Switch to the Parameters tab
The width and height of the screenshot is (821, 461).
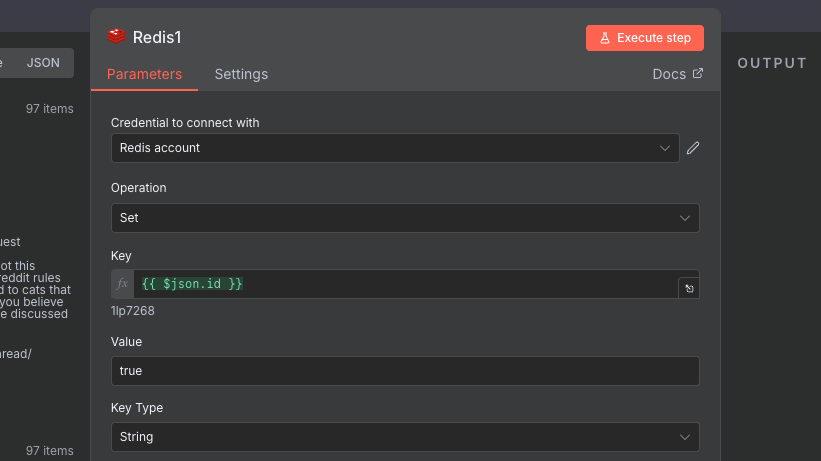click(145, 74)
